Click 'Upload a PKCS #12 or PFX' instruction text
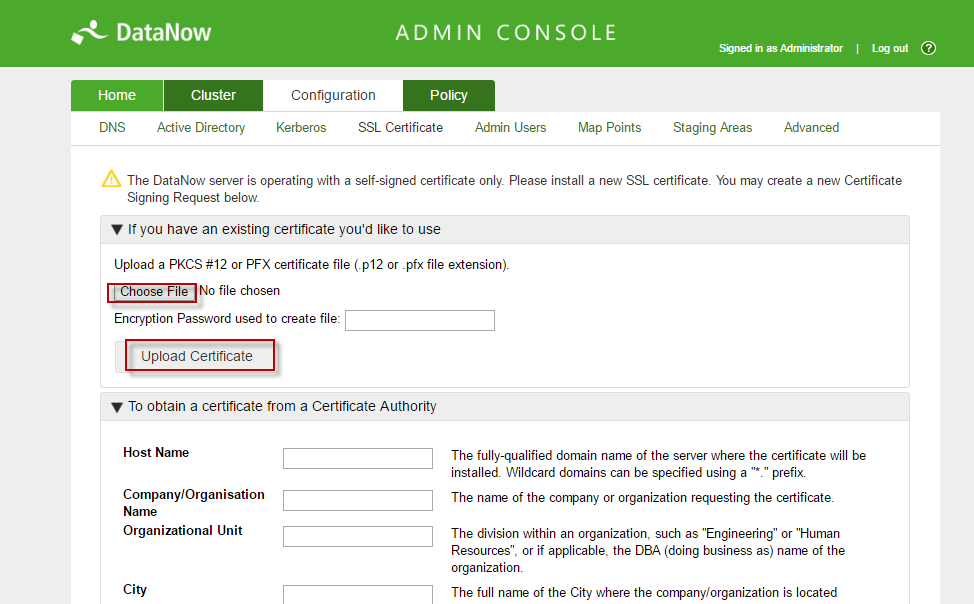 coord(311,265)
